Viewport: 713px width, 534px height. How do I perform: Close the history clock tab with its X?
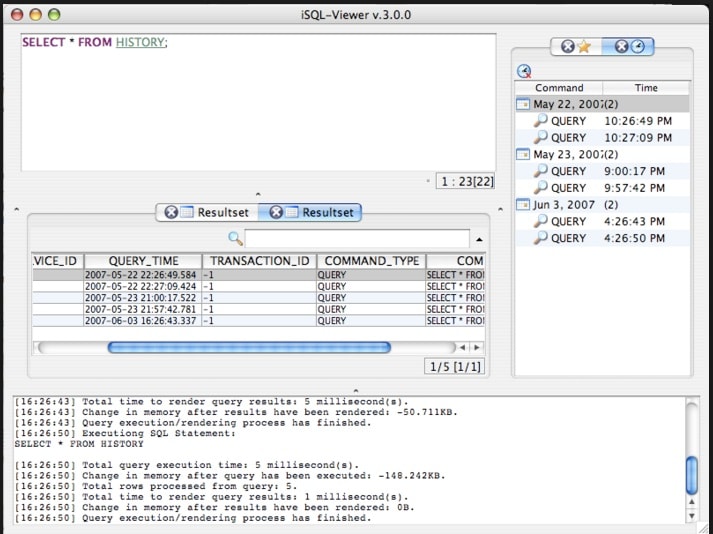click(x=621, y=46)
